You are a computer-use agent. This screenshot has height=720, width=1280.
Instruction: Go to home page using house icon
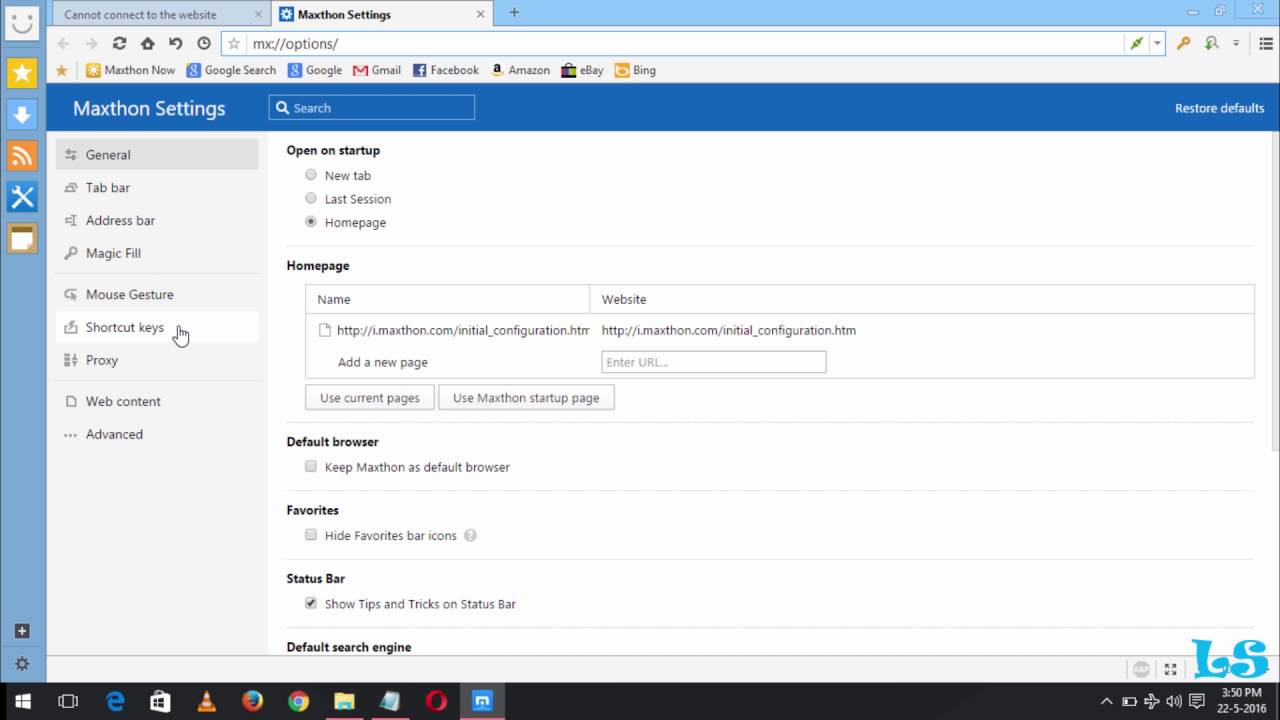tap(147, 43)
